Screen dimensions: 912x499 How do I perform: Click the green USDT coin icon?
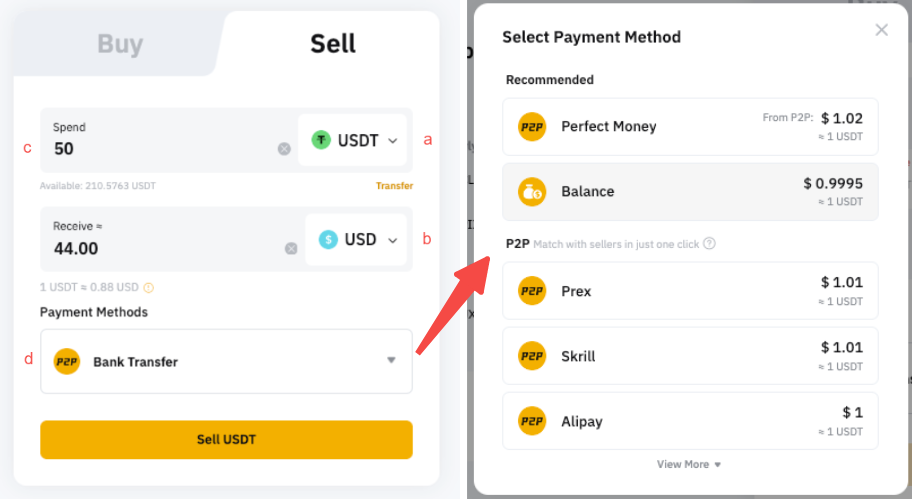321,140
